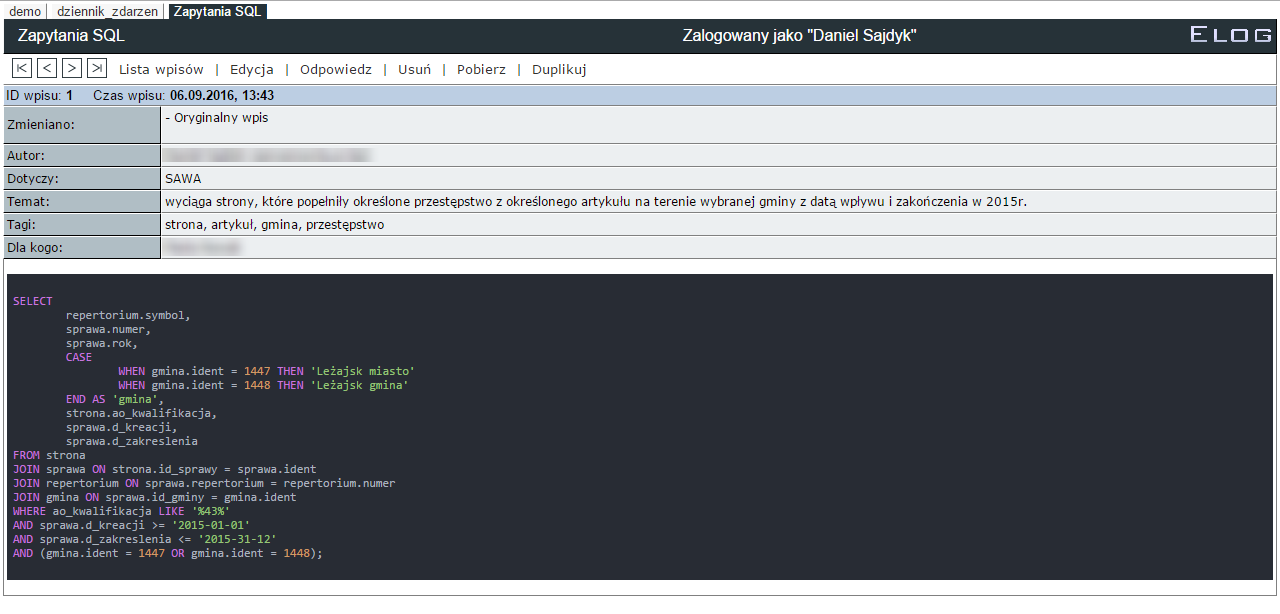Click Pobierz to download entry
Screen dimensions: 1280x614
click(481, 70)
